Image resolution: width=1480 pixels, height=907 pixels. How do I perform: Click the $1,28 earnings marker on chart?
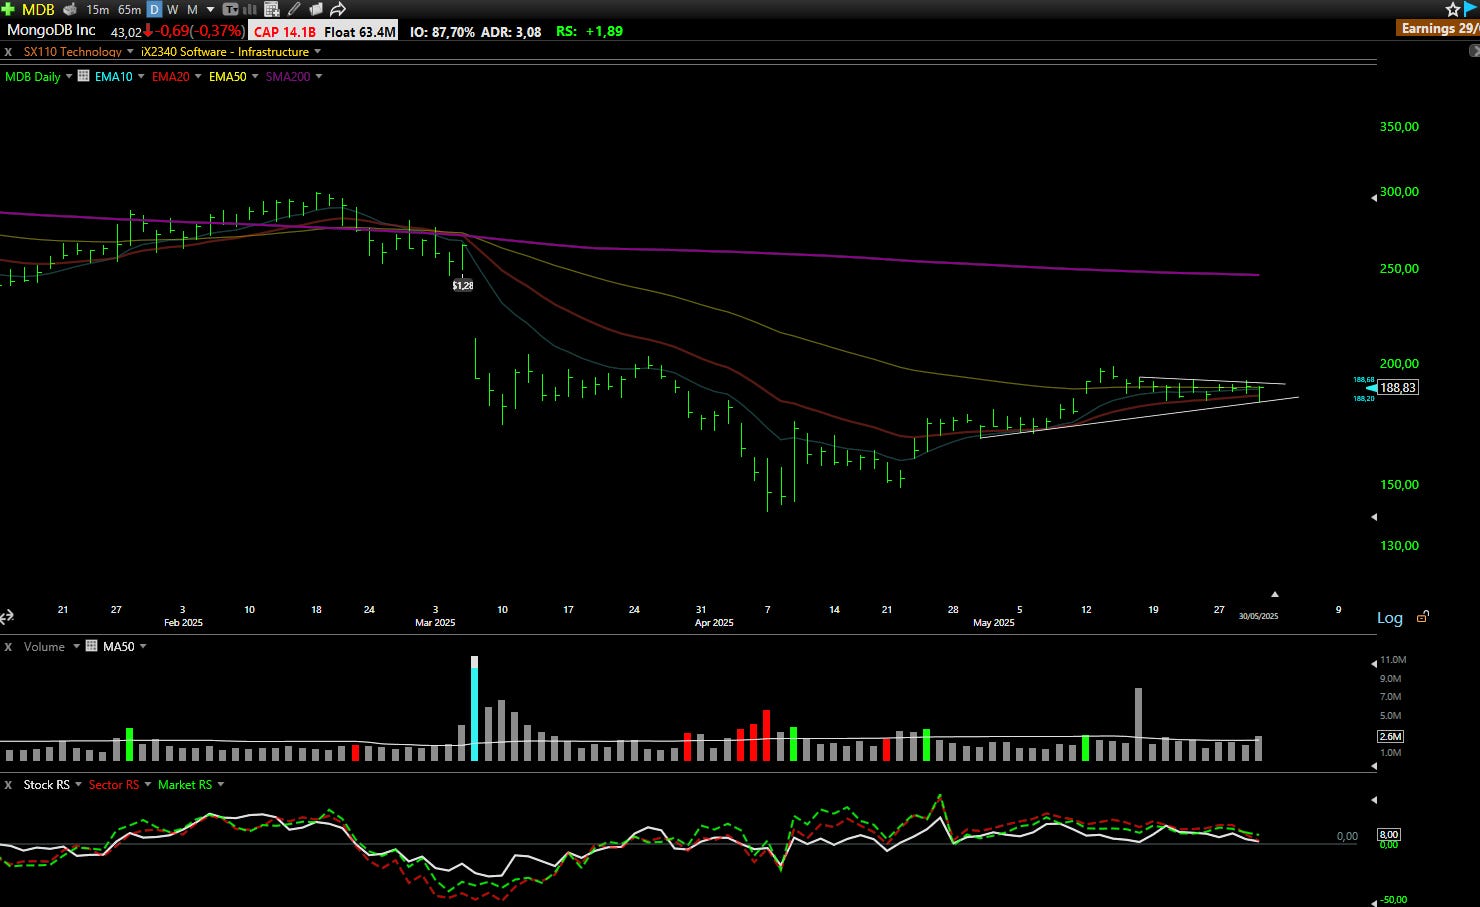pos(463,285)
